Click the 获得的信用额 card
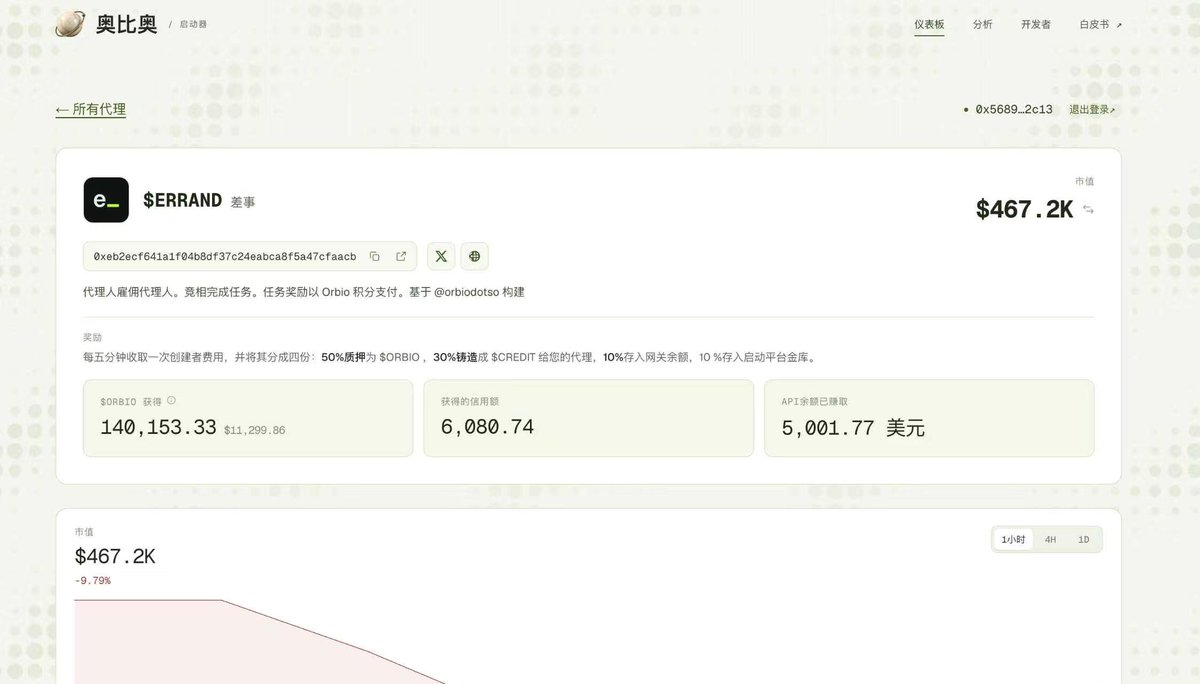This screenshot has width=1200, height=684. tap(588, 418)
